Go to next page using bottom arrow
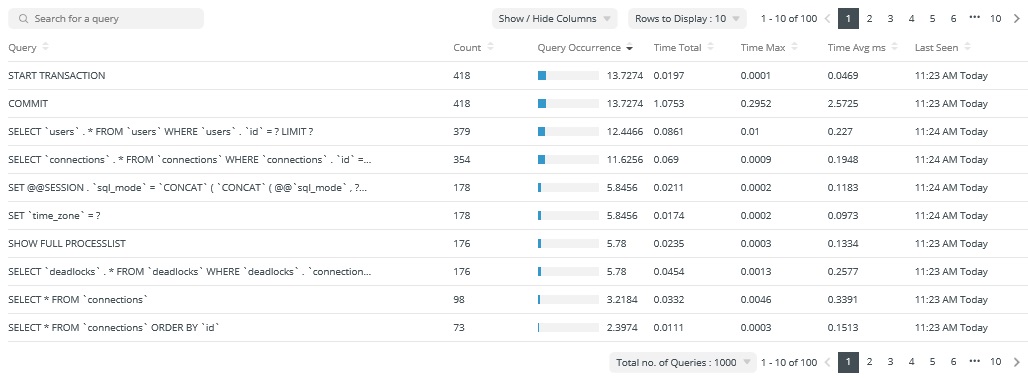Screen dimensions: 1028x380 click(1017, 362)
